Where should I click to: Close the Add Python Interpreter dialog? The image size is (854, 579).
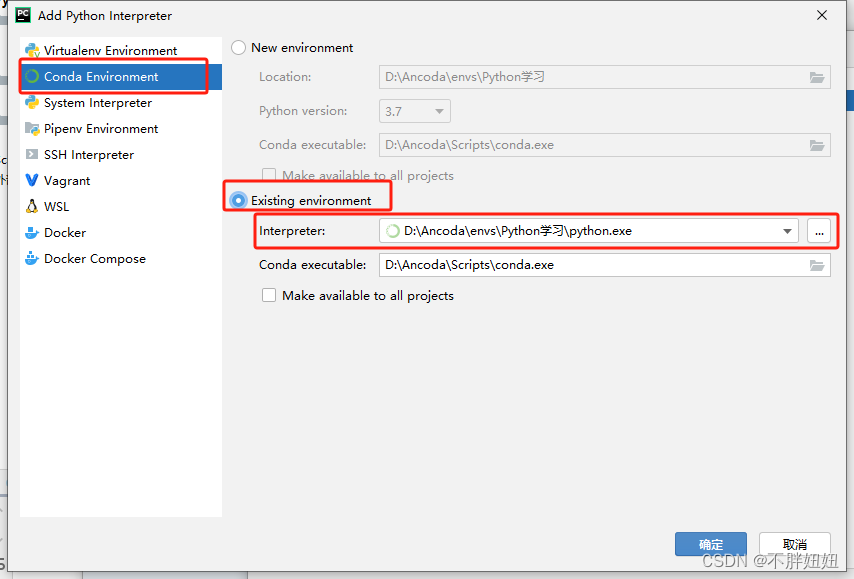[x=822, y=15]
